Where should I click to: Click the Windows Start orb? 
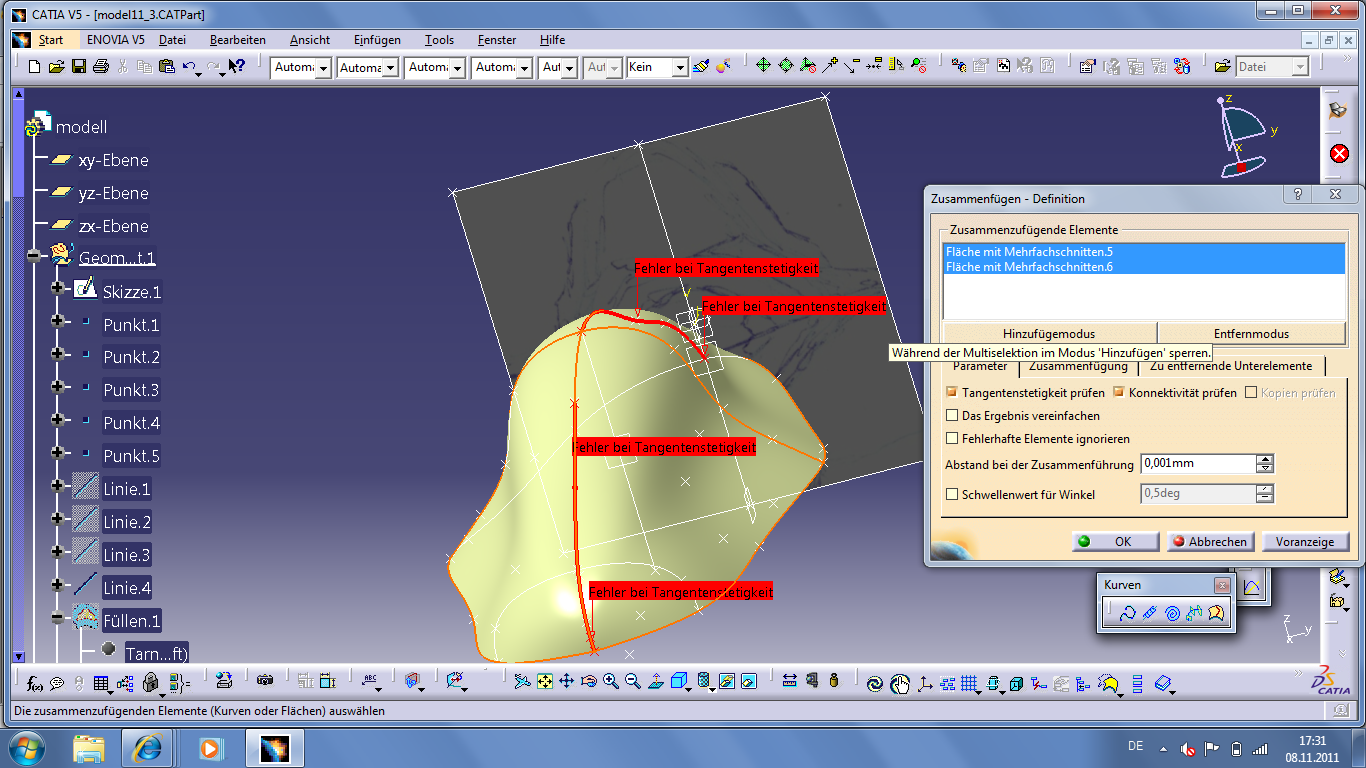click(x=26, y=748)
